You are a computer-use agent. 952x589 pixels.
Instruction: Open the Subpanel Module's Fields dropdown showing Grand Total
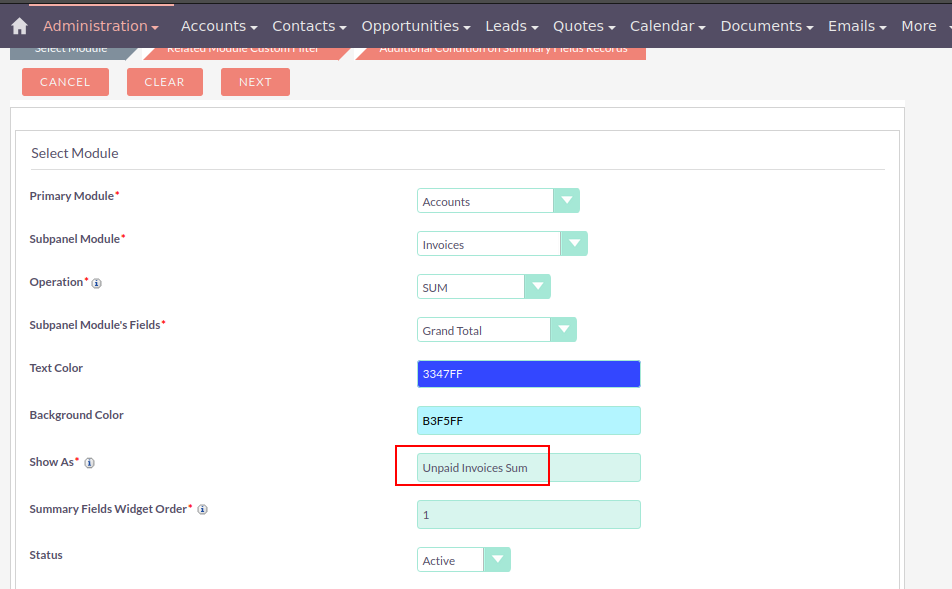click(497, 330)
